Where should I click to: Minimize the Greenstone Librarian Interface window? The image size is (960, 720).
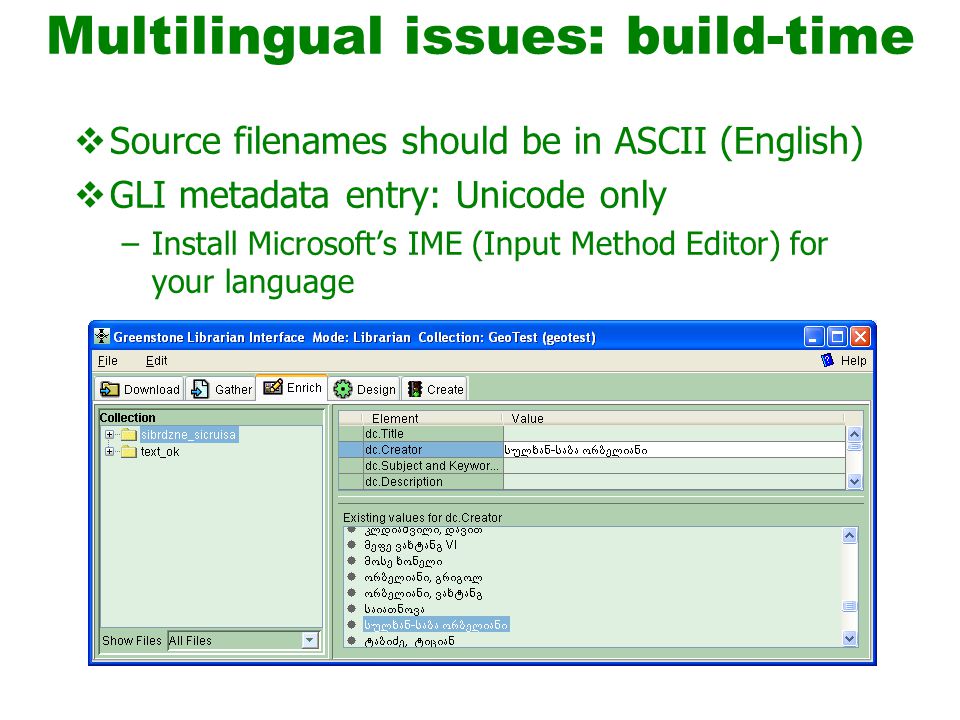coord(814,337)
